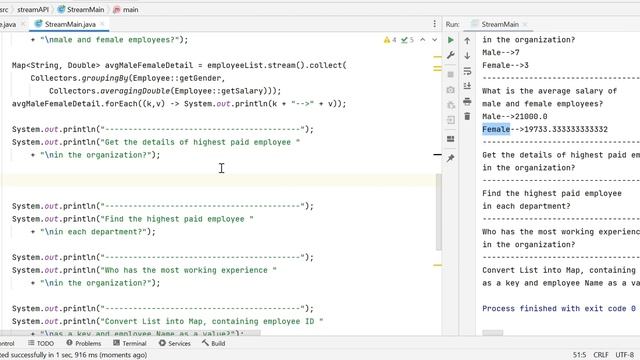Place cursor on the empty highlighted editor line
Screen dimensions: 640x360
tap(218, 180)
